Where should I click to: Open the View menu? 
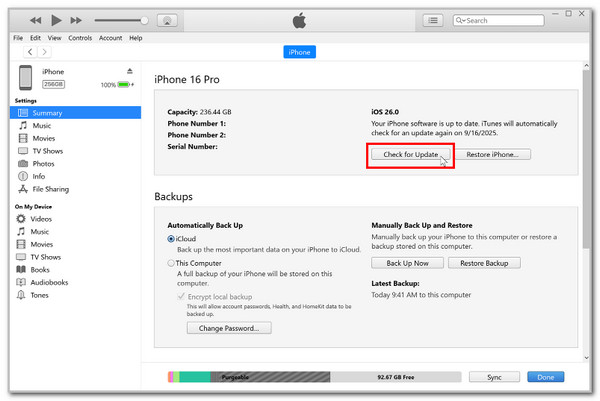(54, 38)
